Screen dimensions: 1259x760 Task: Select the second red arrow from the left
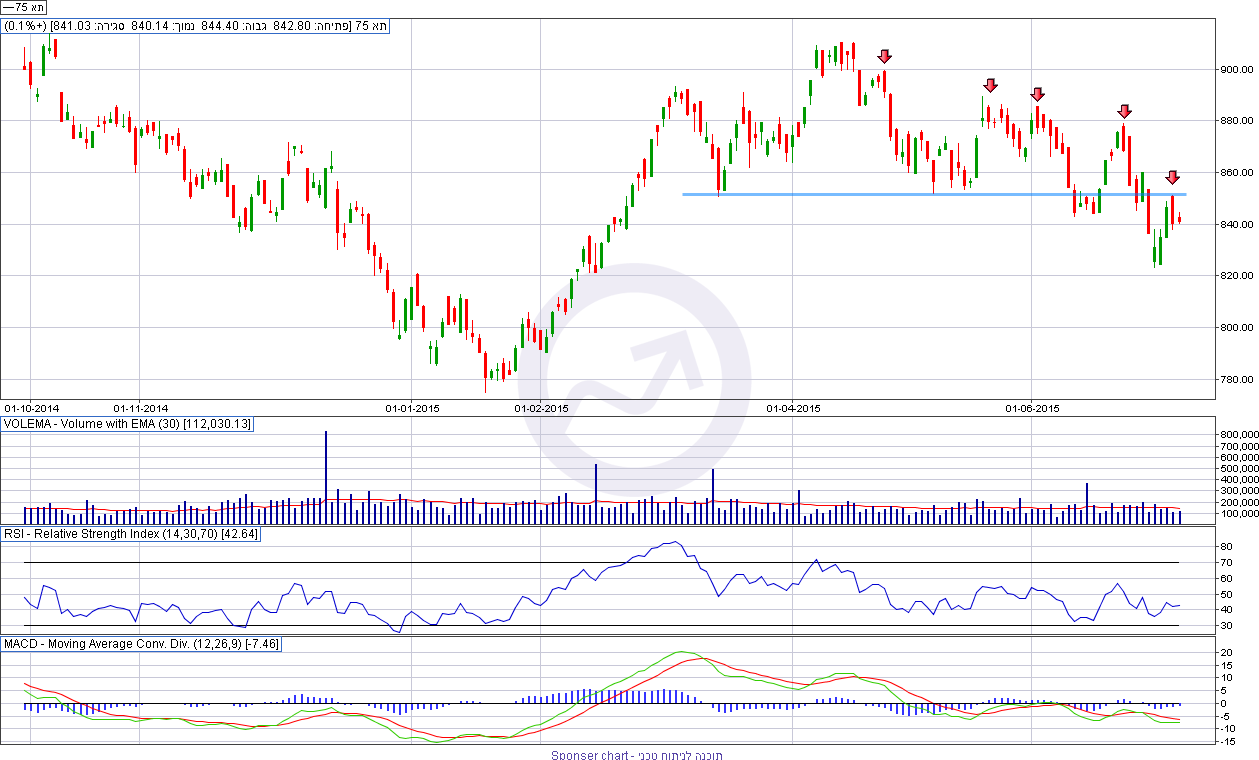point(990,86)
